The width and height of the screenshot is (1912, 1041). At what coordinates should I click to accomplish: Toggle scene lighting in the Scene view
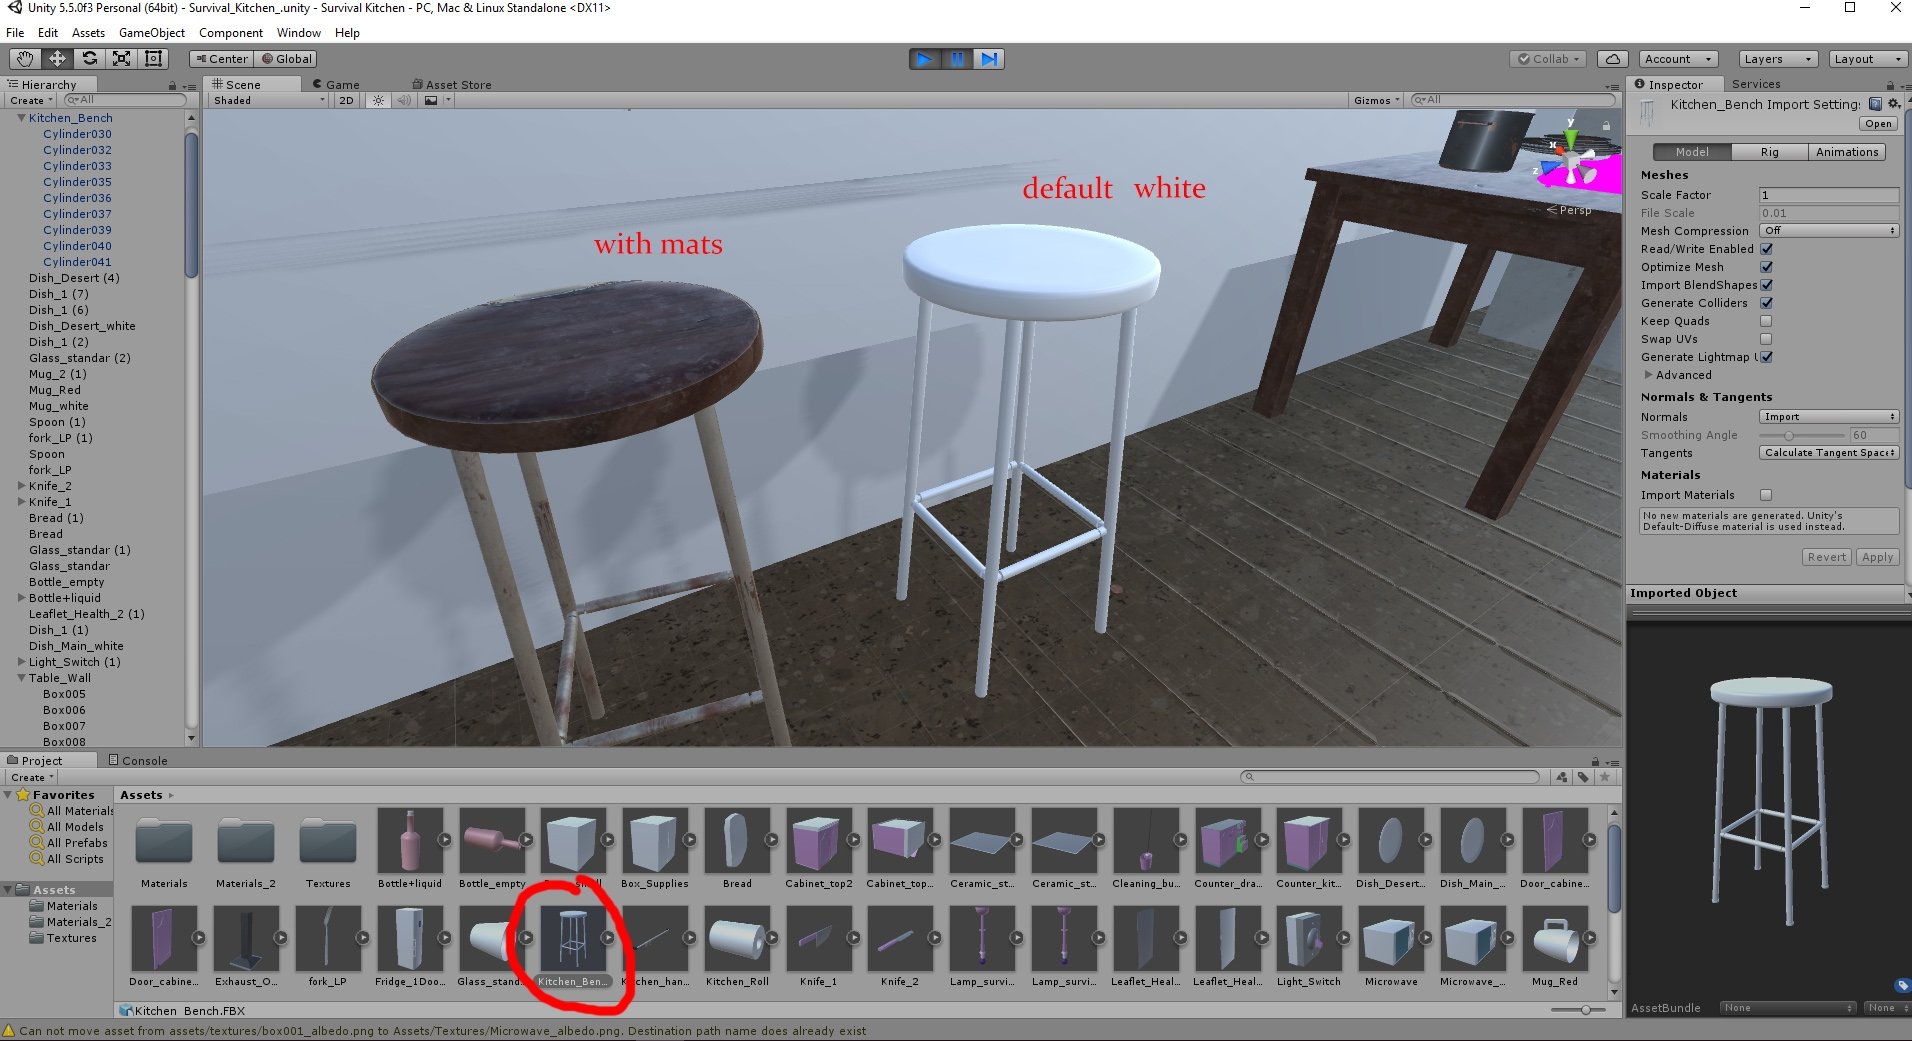click(377, 100)
